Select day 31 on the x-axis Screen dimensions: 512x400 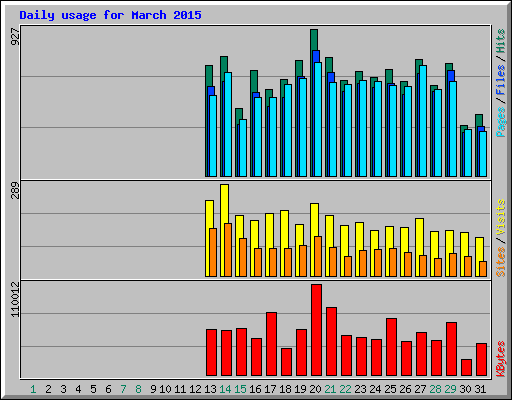click(x=480, y=389)
